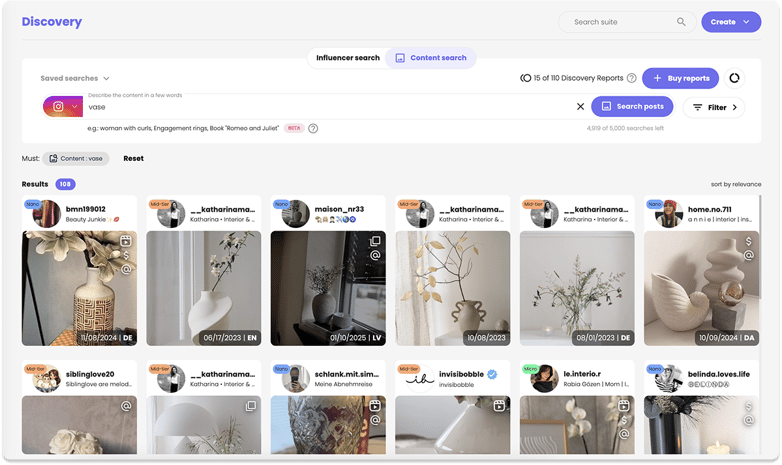Click the mention icon on home.no.711 post
The image size is (782, 465).
(x=749, y=255)
